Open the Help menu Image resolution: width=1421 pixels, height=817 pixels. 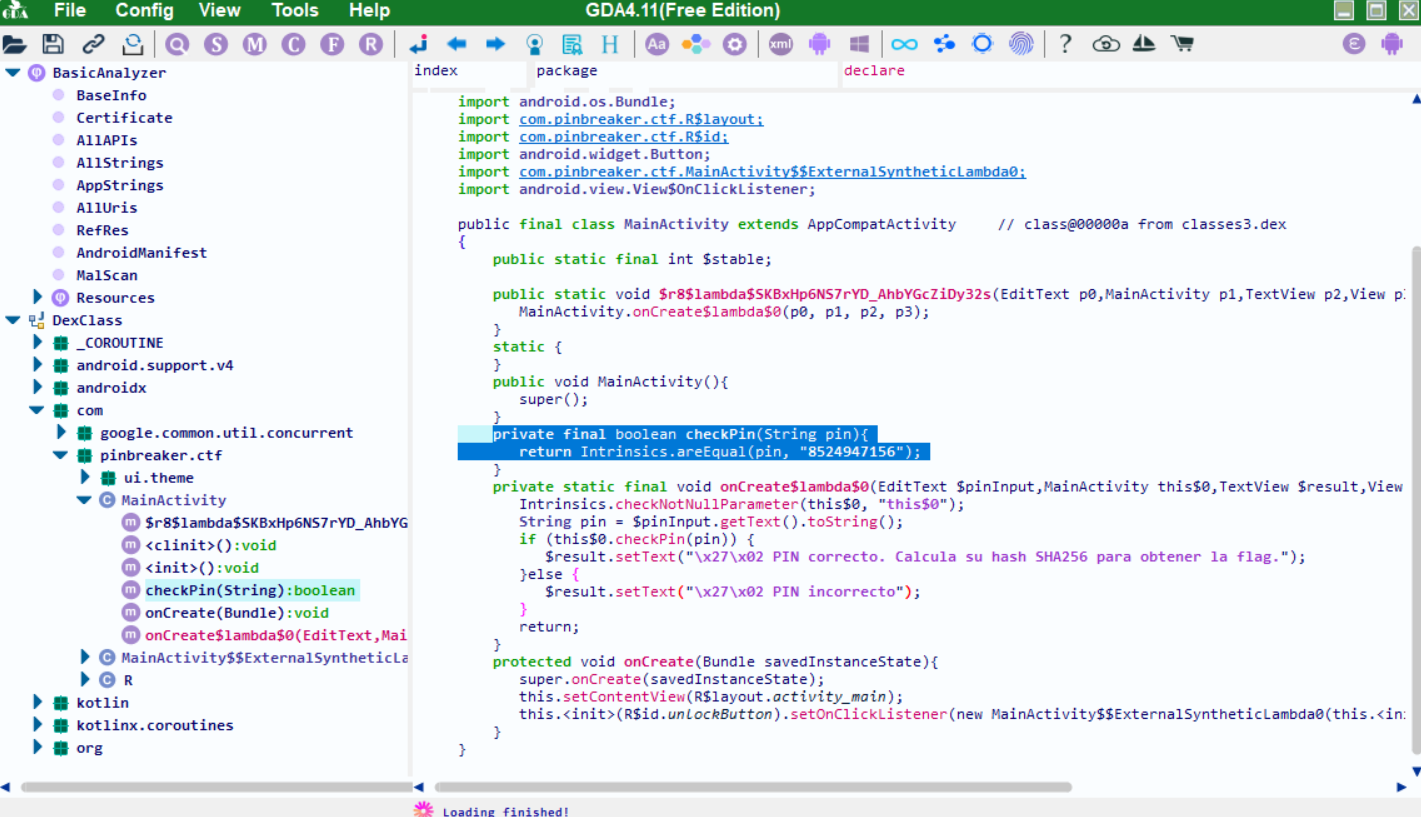point(369,11)
